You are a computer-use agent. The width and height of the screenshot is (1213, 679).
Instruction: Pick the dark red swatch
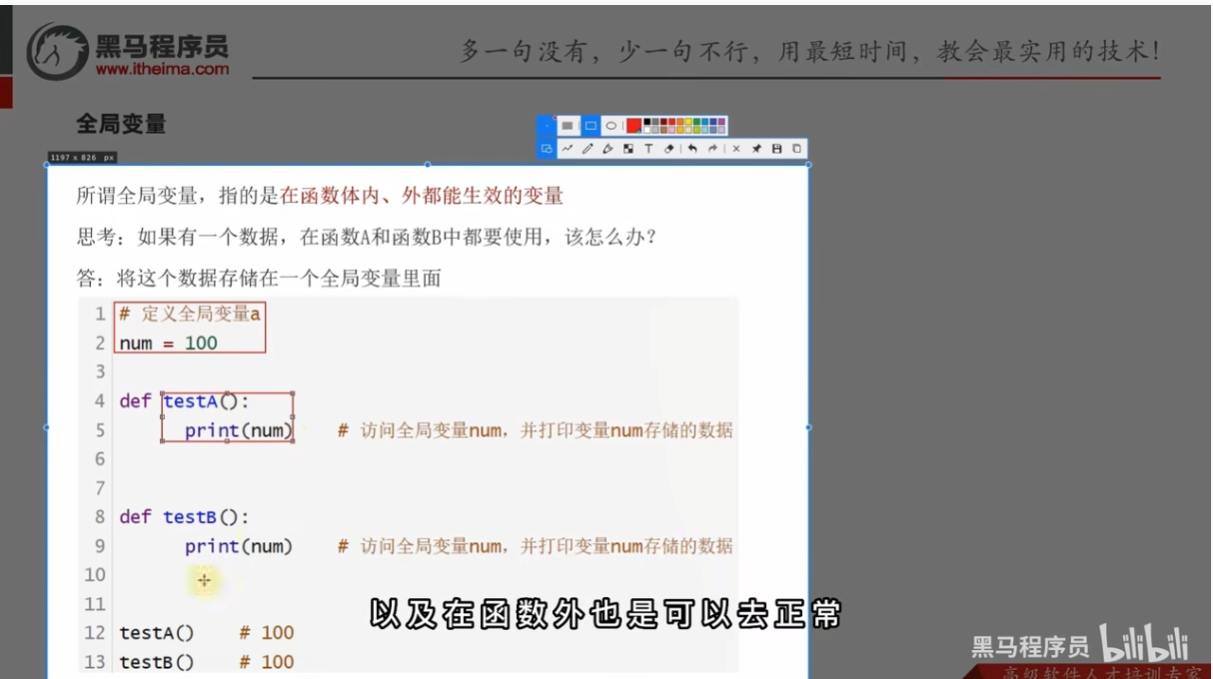(663, 121)
